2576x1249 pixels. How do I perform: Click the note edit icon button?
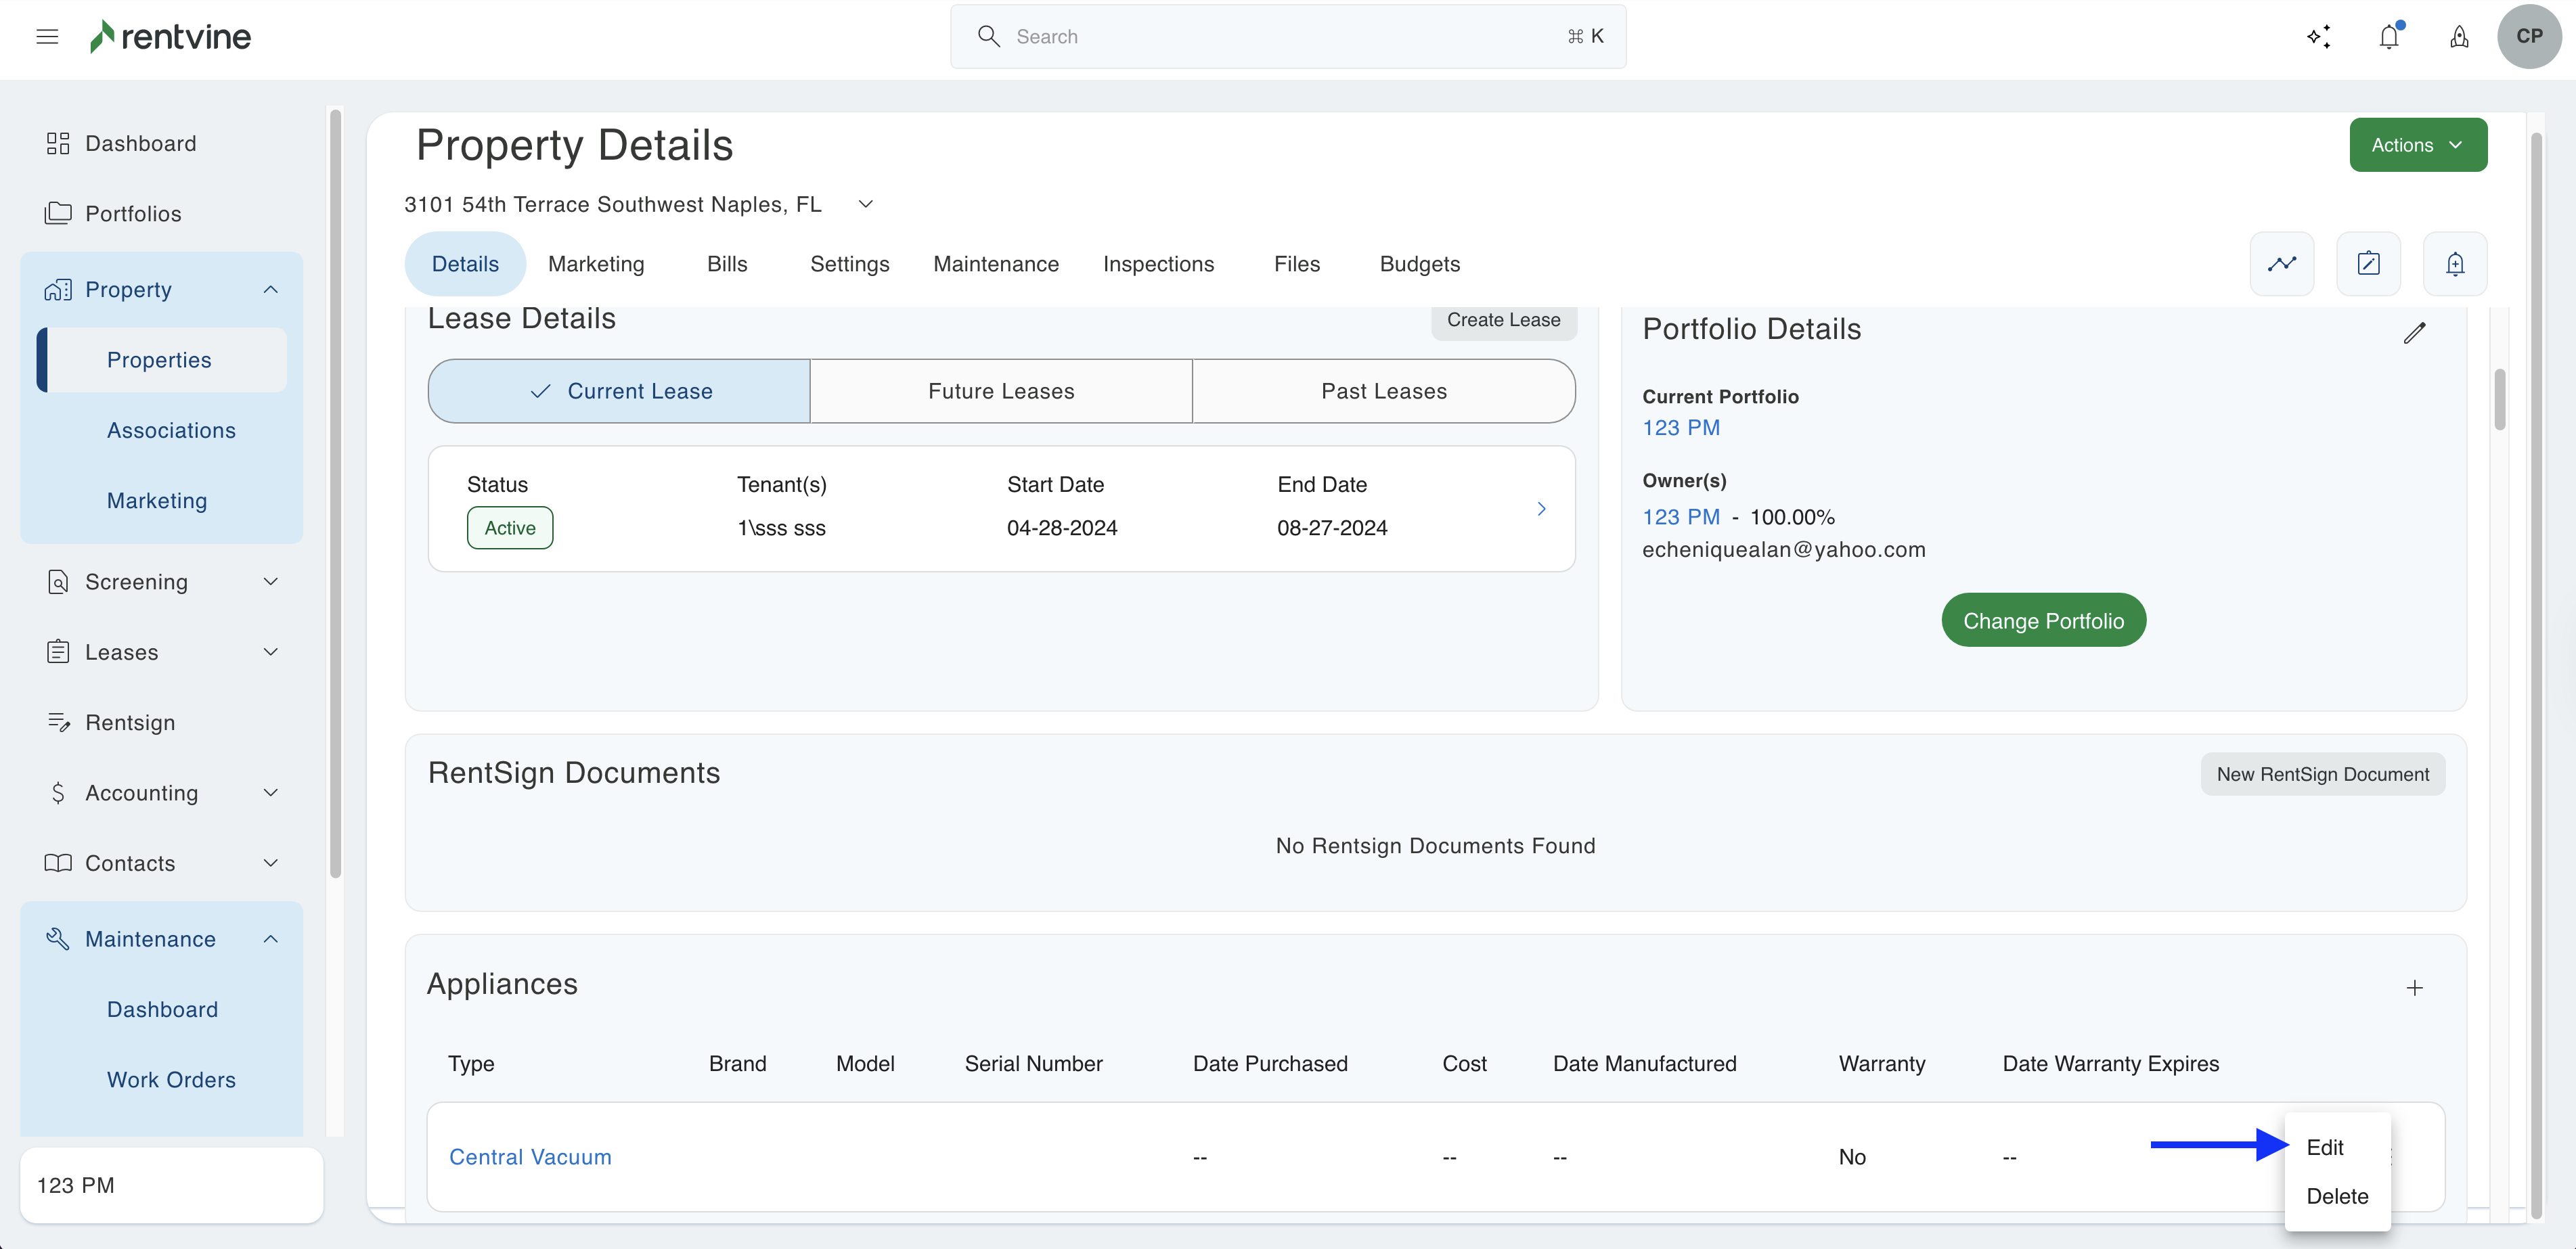[2368, 264]
